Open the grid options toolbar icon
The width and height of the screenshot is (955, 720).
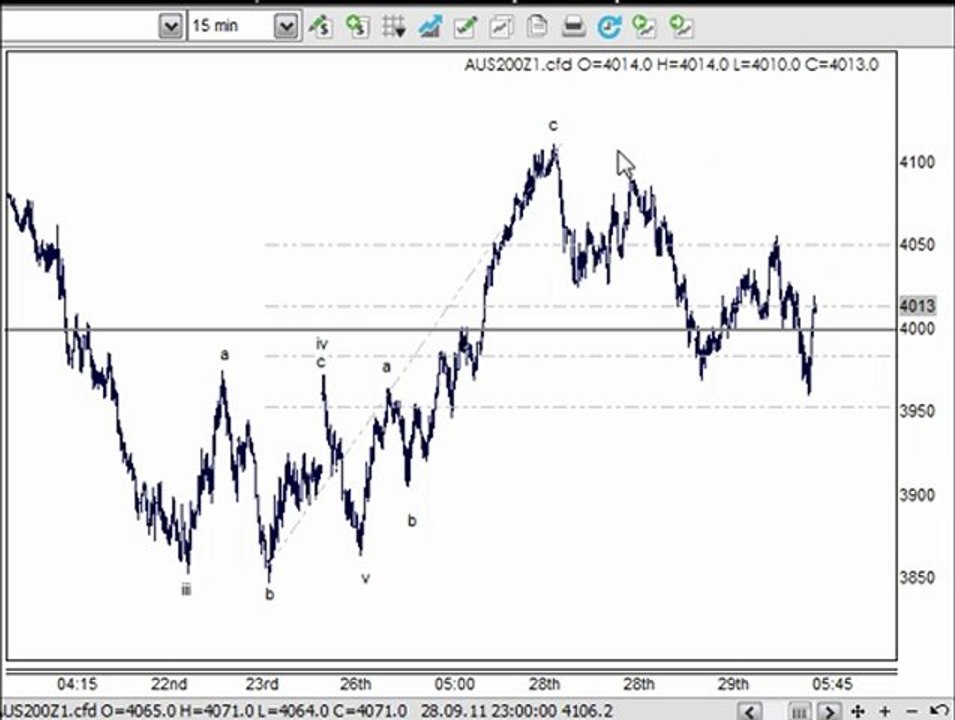click(393, 26)
